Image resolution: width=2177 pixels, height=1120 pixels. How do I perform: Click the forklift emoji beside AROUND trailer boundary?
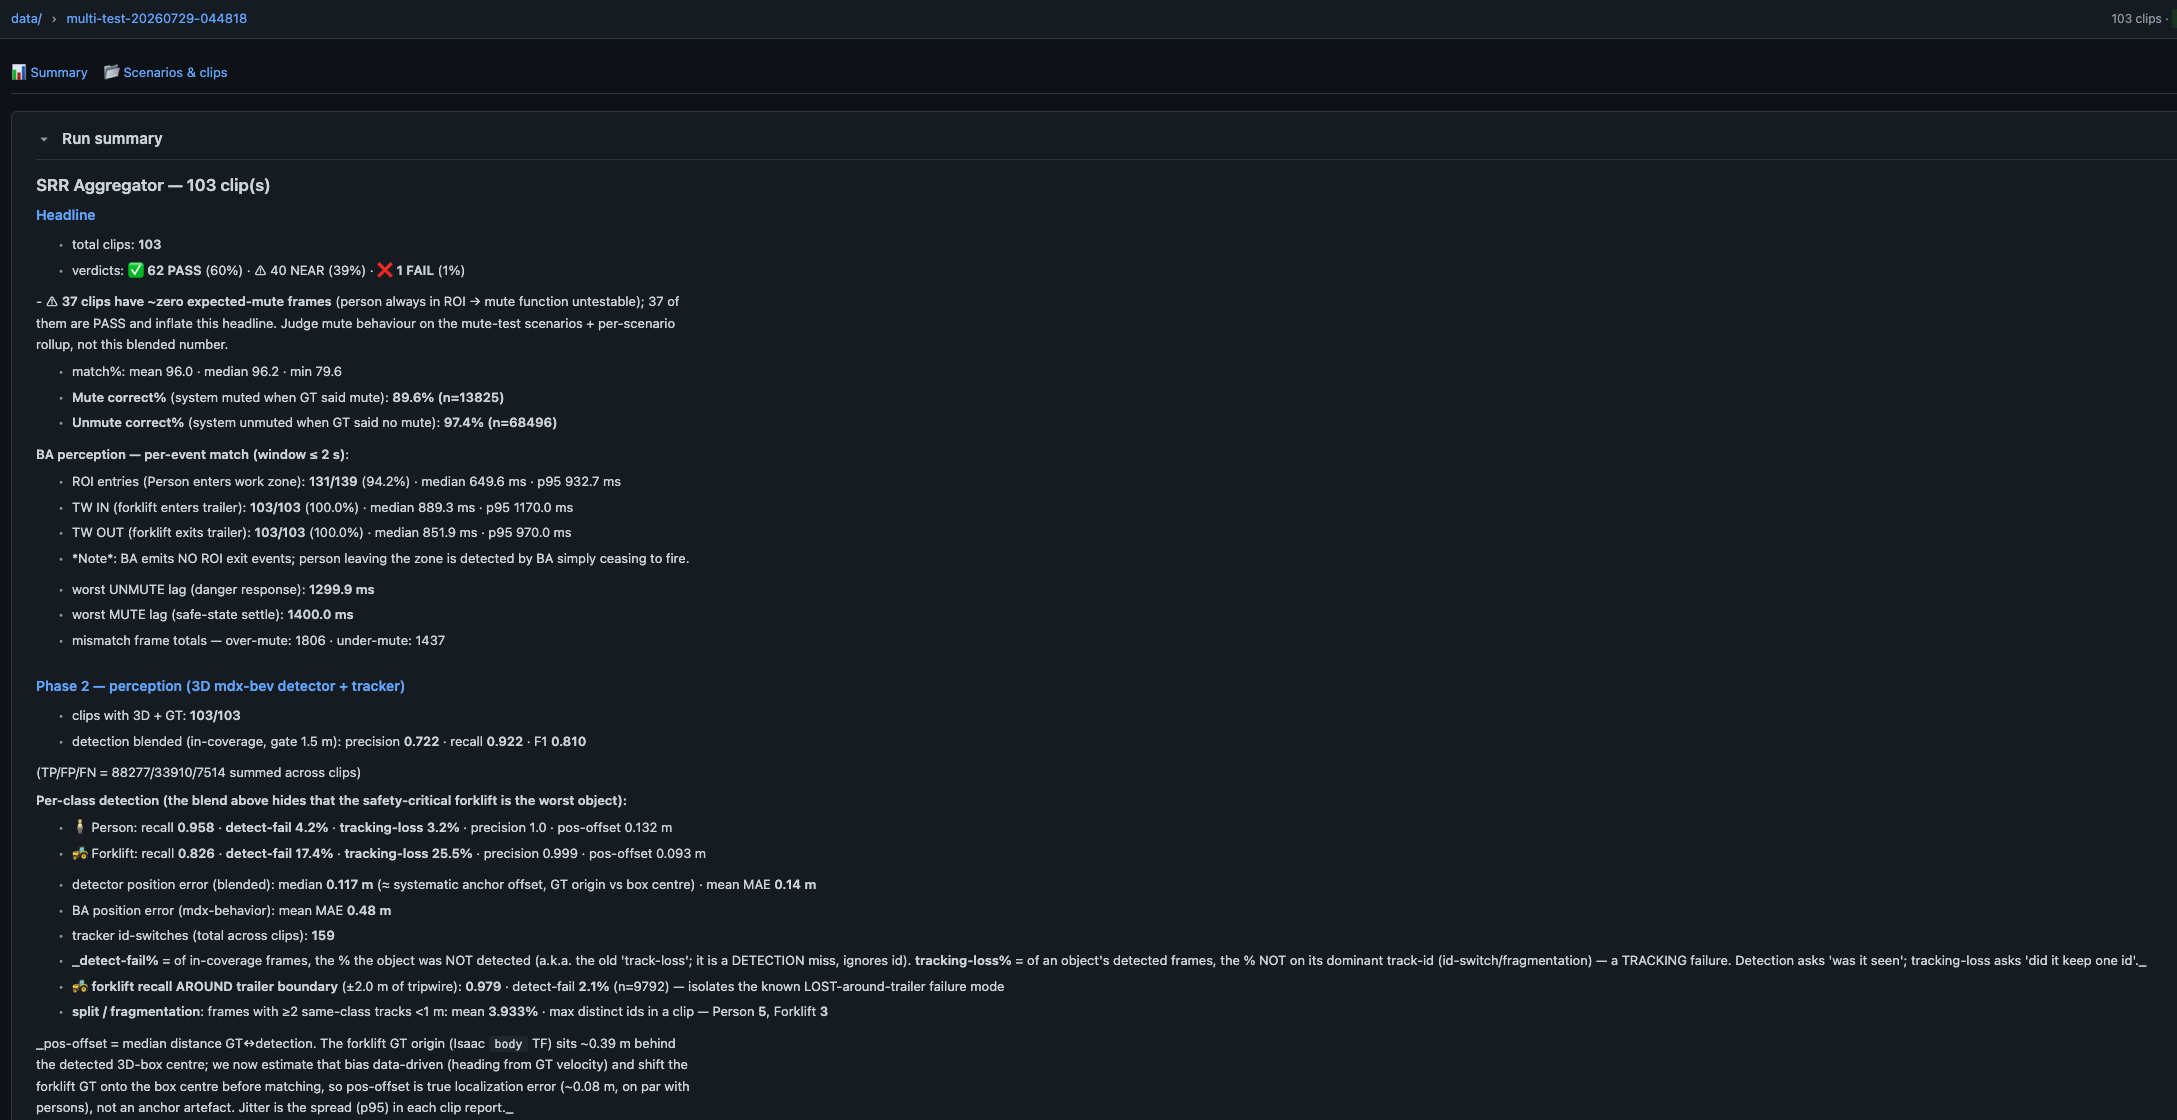[80, 986]
